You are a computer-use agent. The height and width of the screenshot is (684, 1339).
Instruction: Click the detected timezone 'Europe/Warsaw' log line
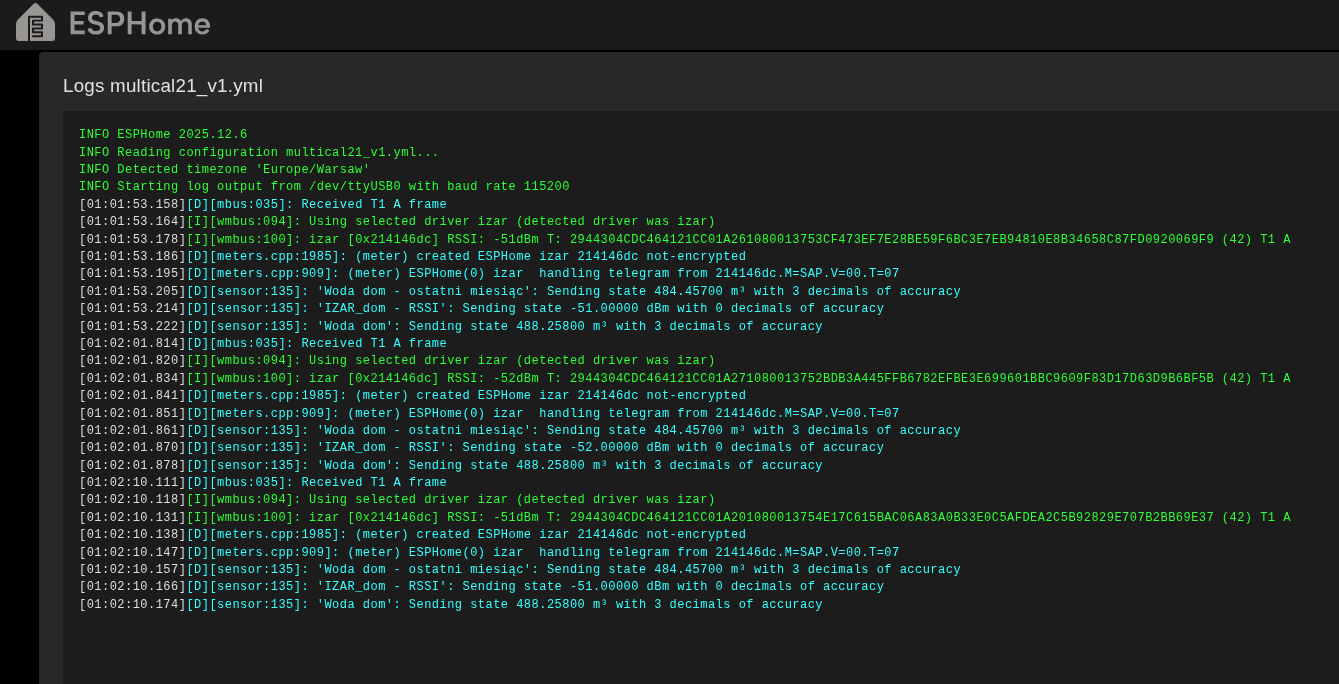[x=225, y=170]
